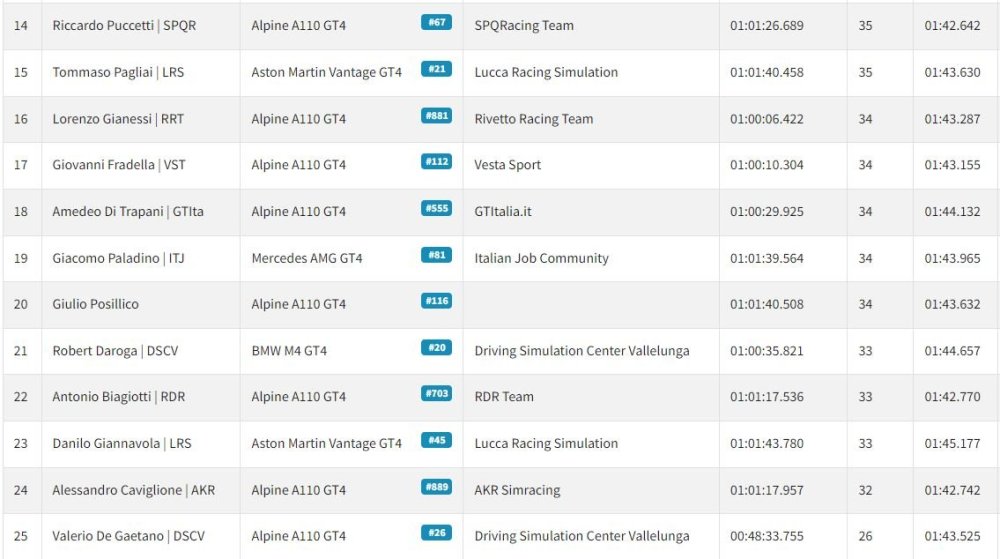Click Alpine A110 GT4 in row 14
Image resolution: width=1000 pixels, height=559 pixels.
click(x=298, y=25)
